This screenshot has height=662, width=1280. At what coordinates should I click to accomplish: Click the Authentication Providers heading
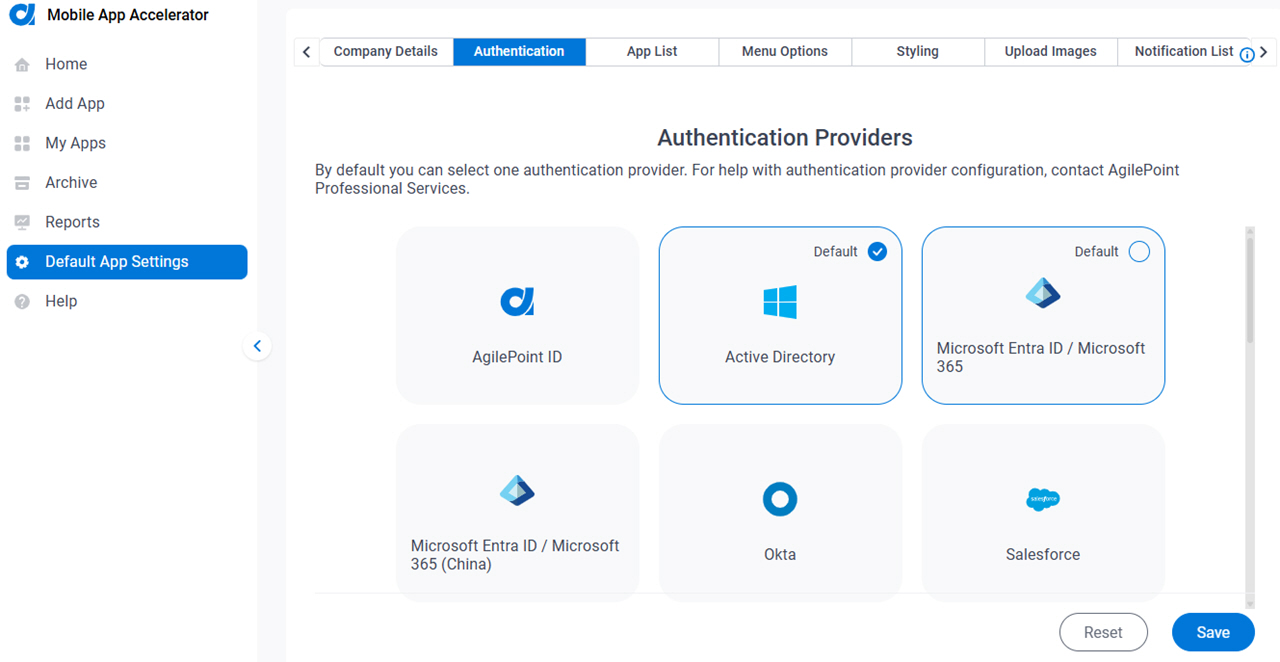(x=785, y=138)
